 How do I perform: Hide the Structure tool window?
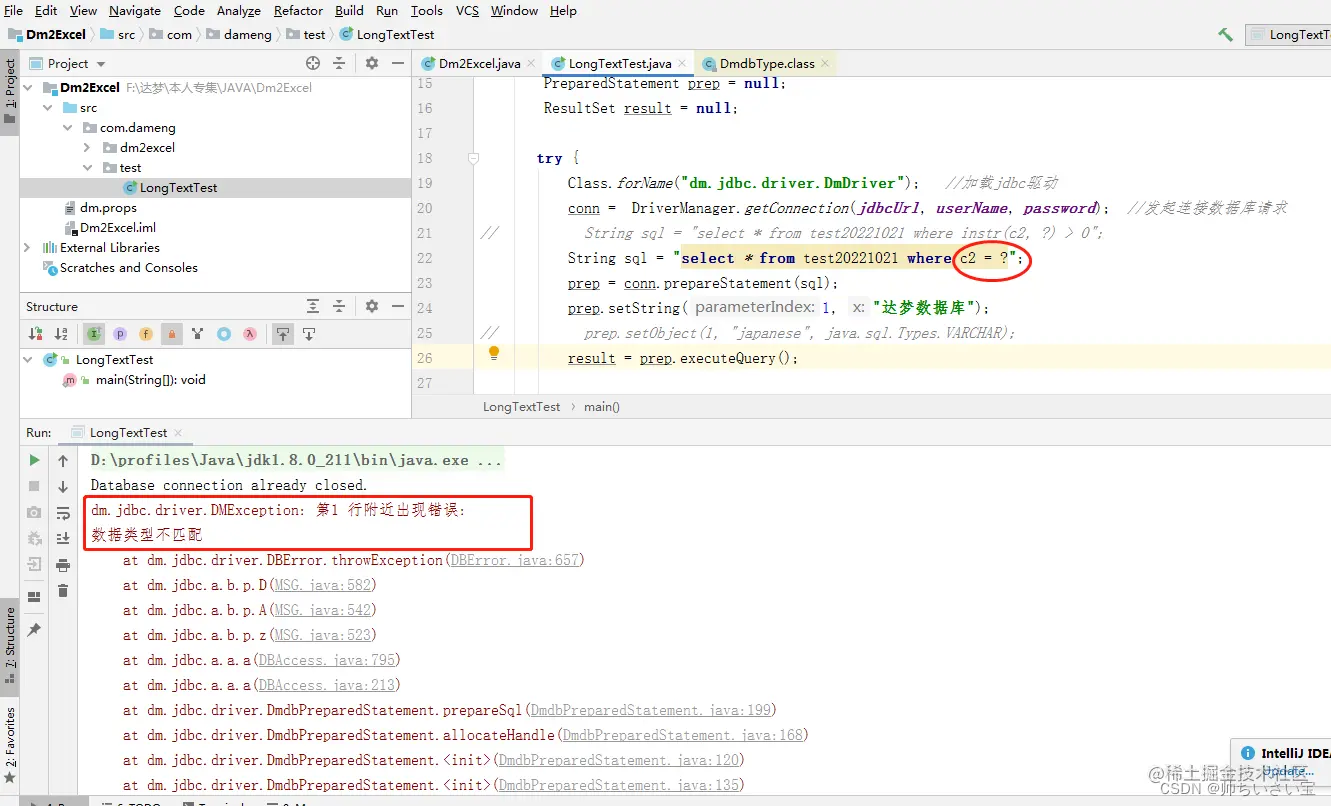tap(398, 306)
